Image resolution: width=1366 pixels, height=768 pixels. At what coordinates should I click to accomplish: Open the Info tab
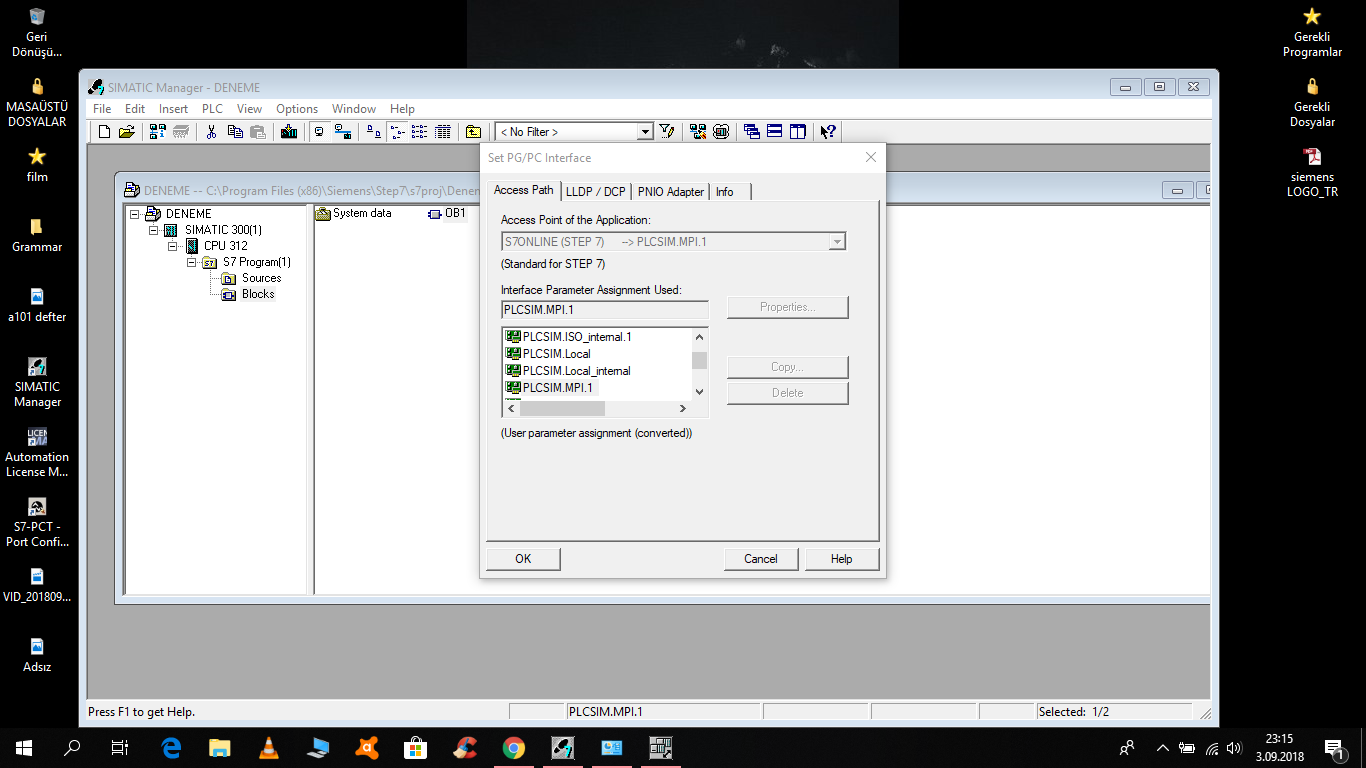pos(725,192)
